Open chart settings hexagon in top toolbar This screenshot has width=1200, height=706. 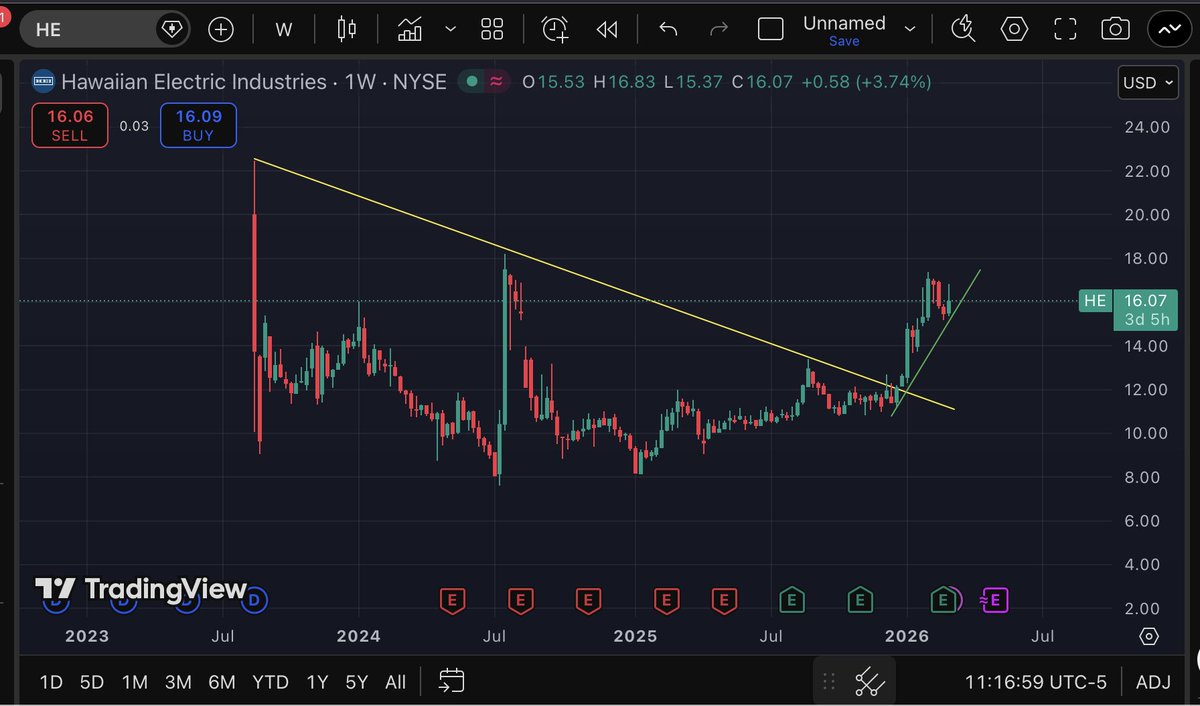tap(1015, 29)
